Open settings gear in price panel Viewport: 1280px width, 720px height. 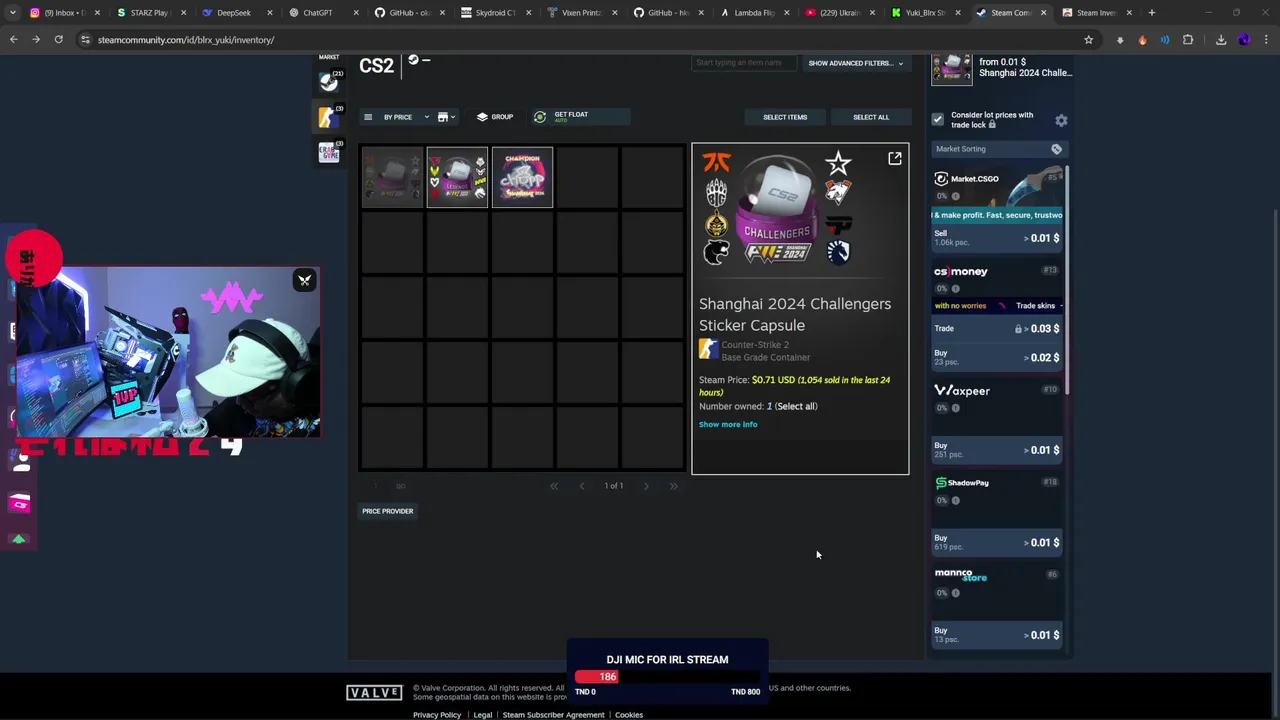[1061, 120]
